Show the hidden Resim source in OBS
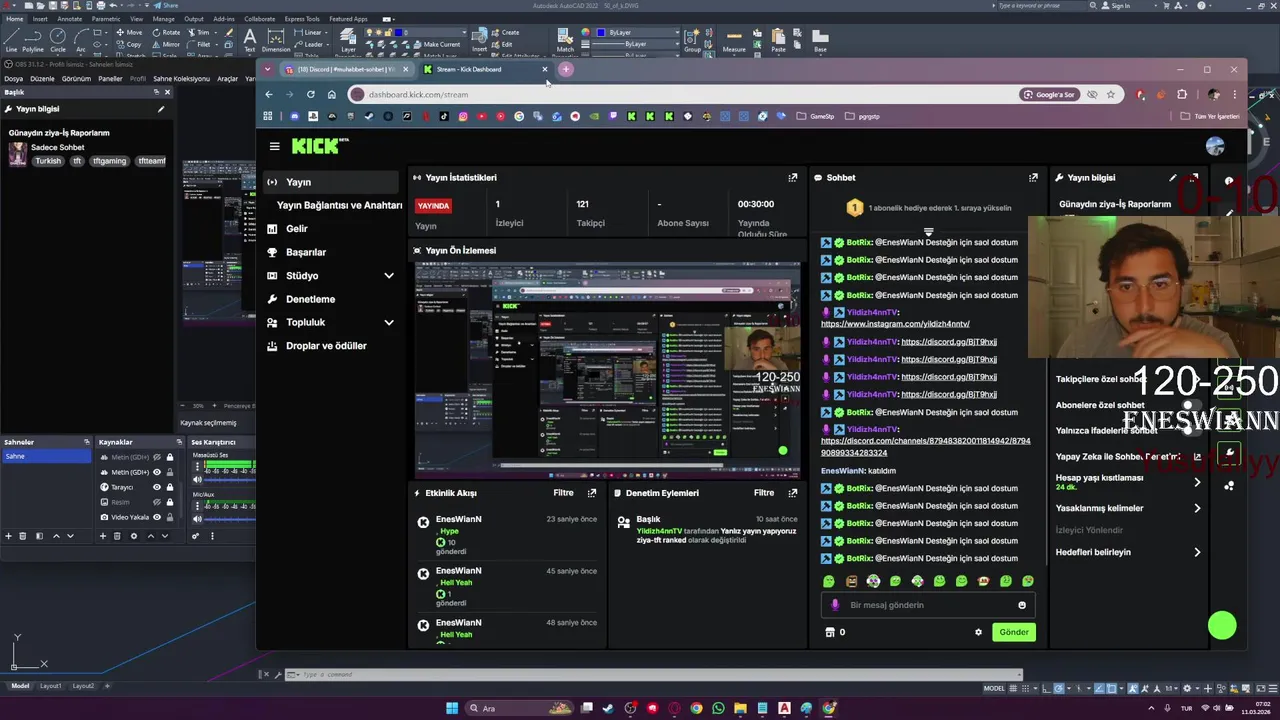The image size is (1280, 720). coord(157,502)
